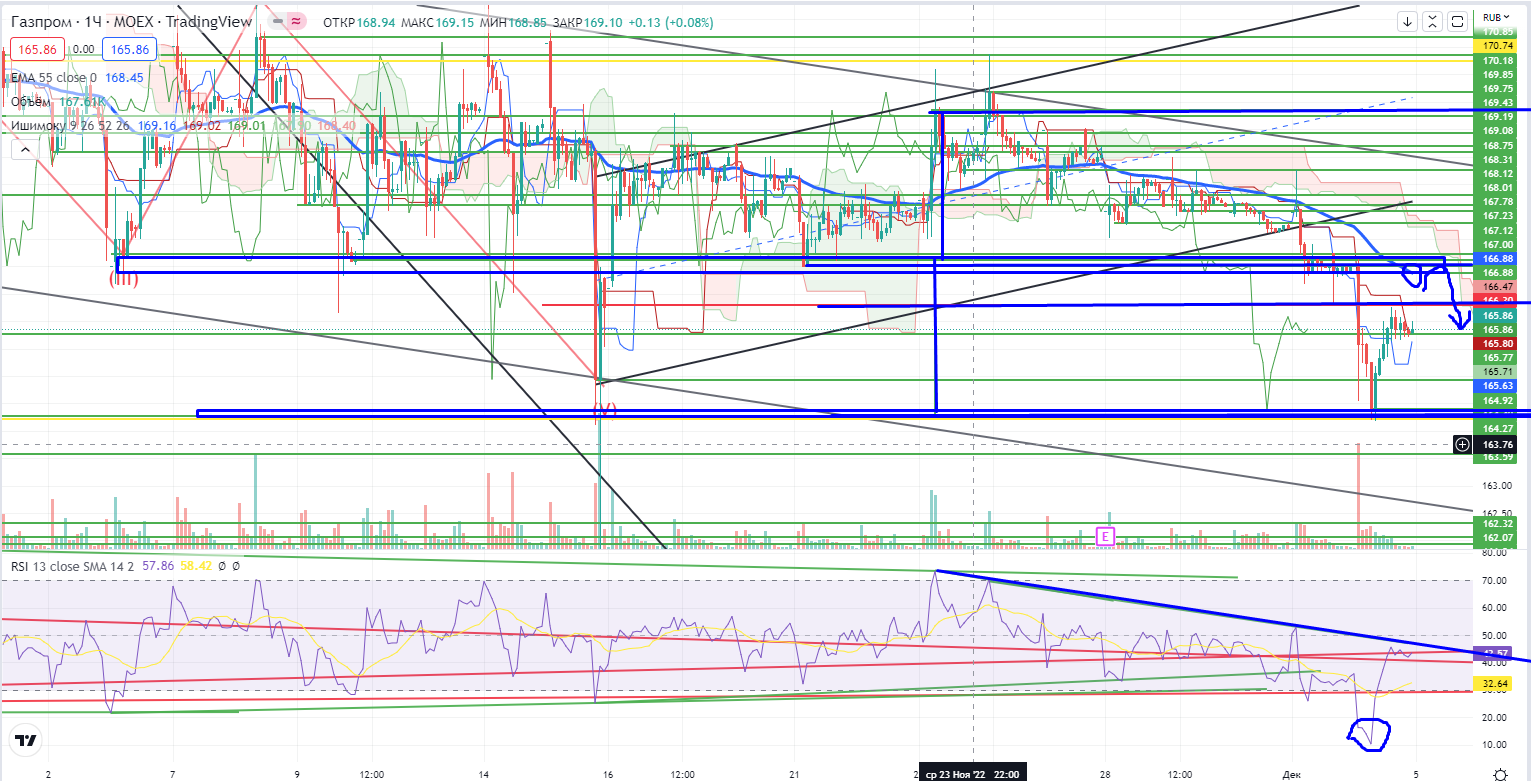The height and width of the screenshot is (781, 1531).
Task: Click the purple E earnings marker
Action: tap(1105, 536)
